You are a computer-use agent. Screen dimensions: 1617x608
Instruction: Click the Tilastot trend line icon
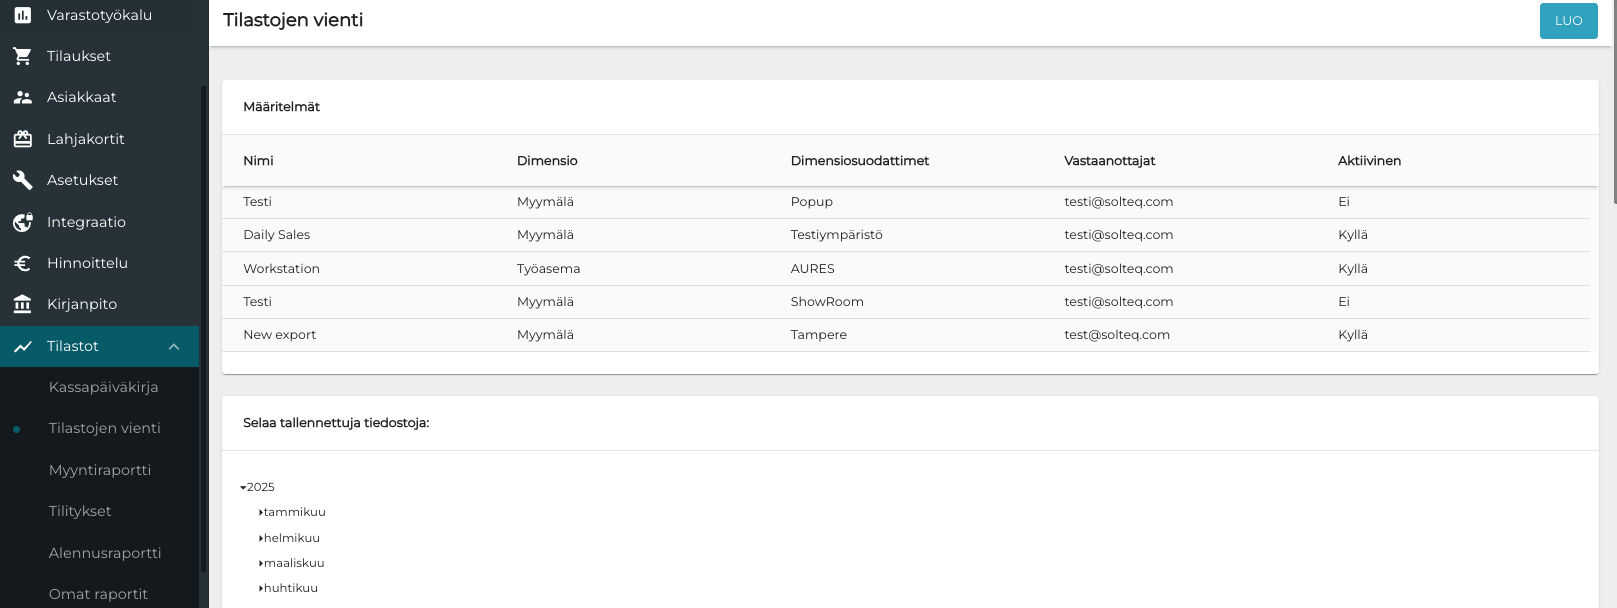(22, 346)
